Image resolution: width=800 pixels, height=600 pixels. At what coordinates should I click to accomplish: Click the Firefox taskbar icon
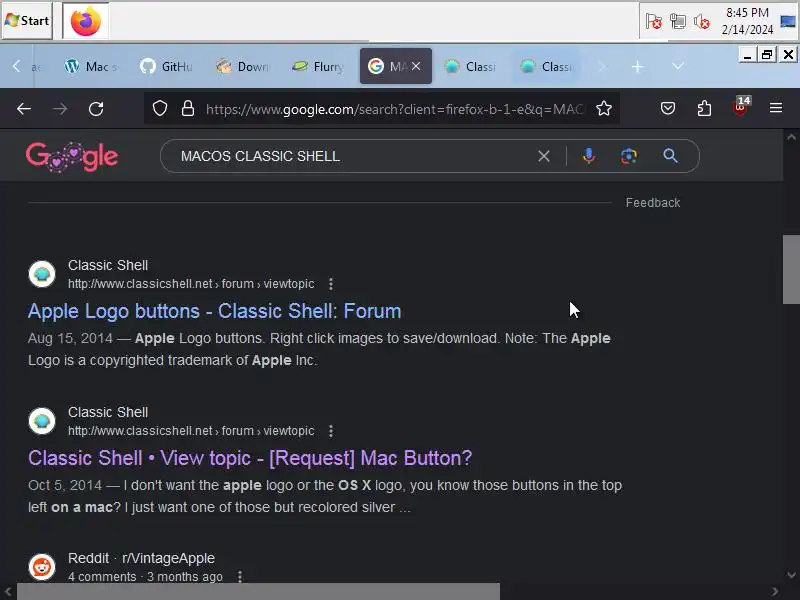86,21
